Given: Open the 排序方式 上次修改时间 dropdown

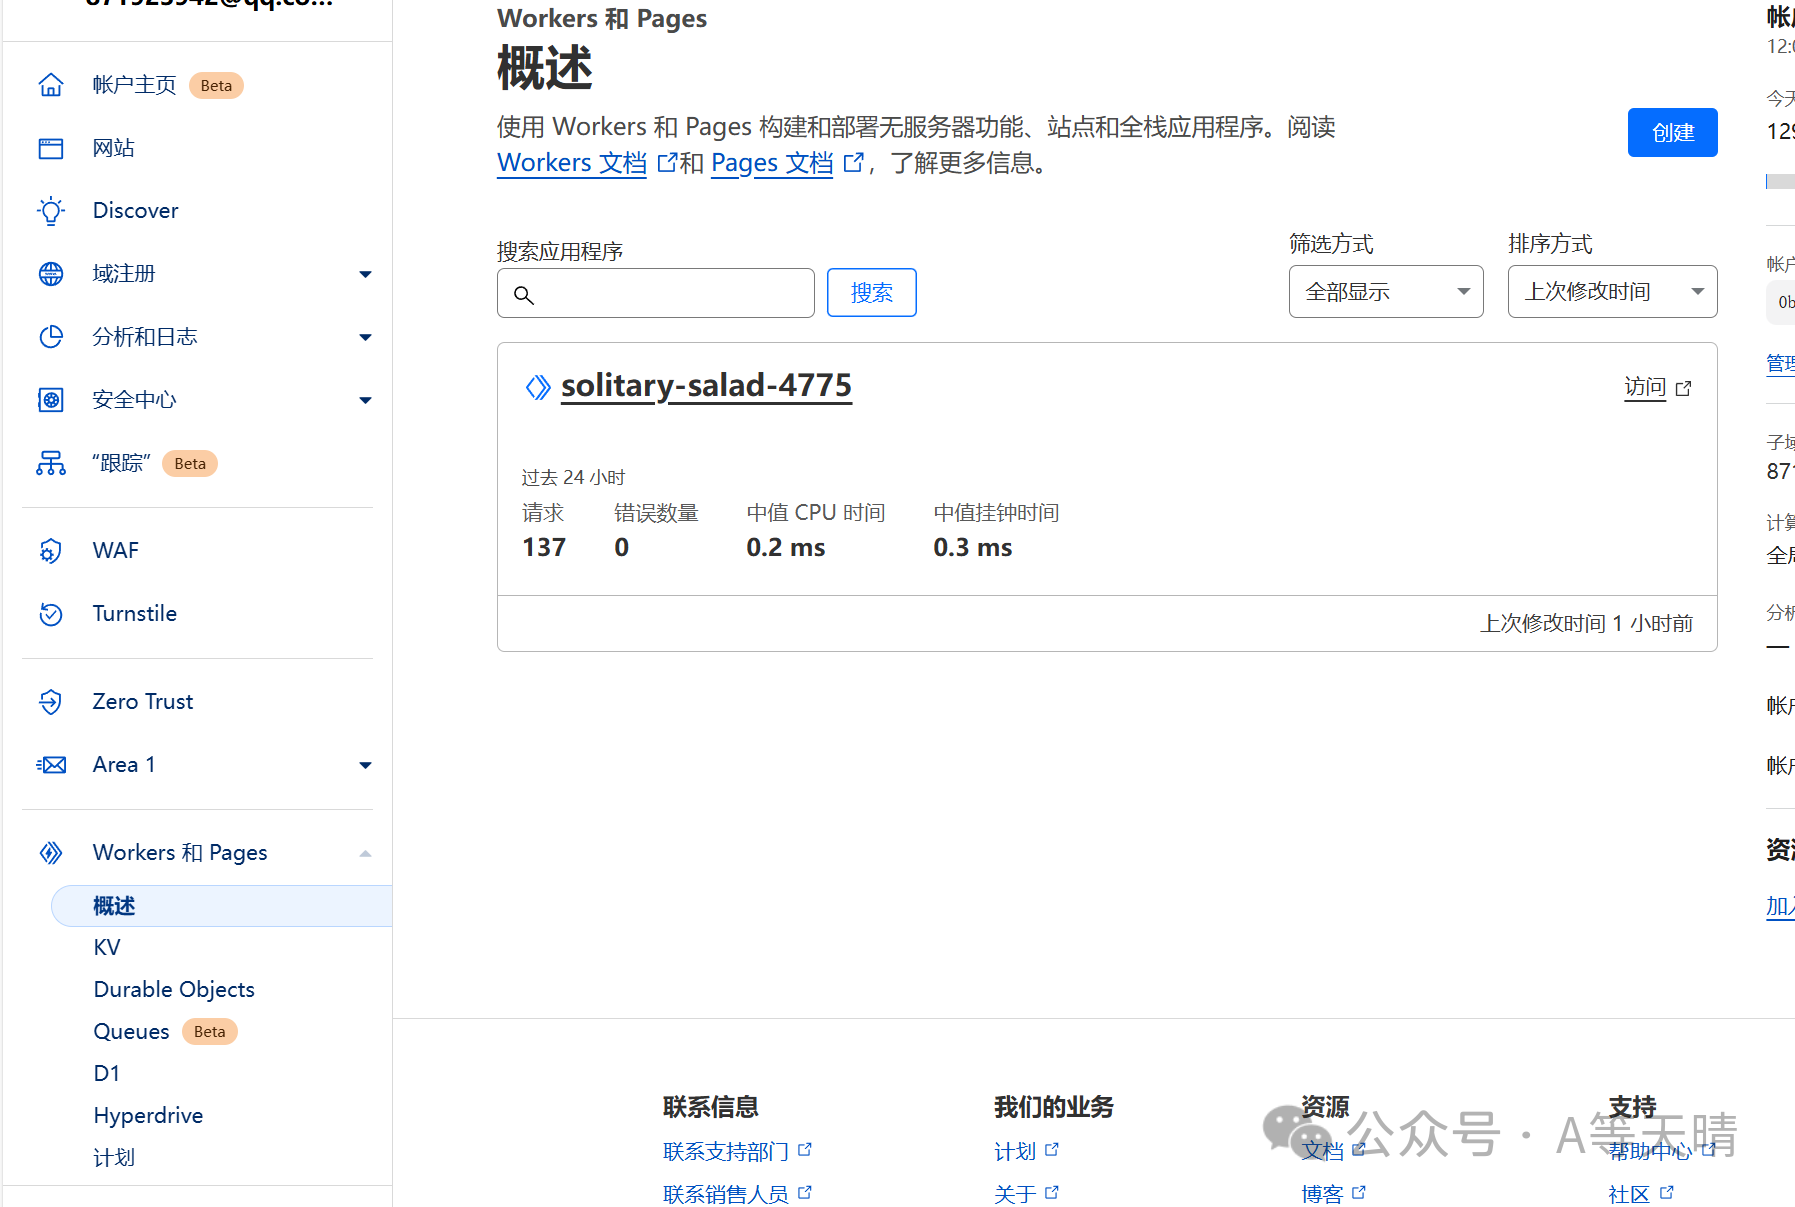Looking at the screenshot, I should click(1612, 292).
